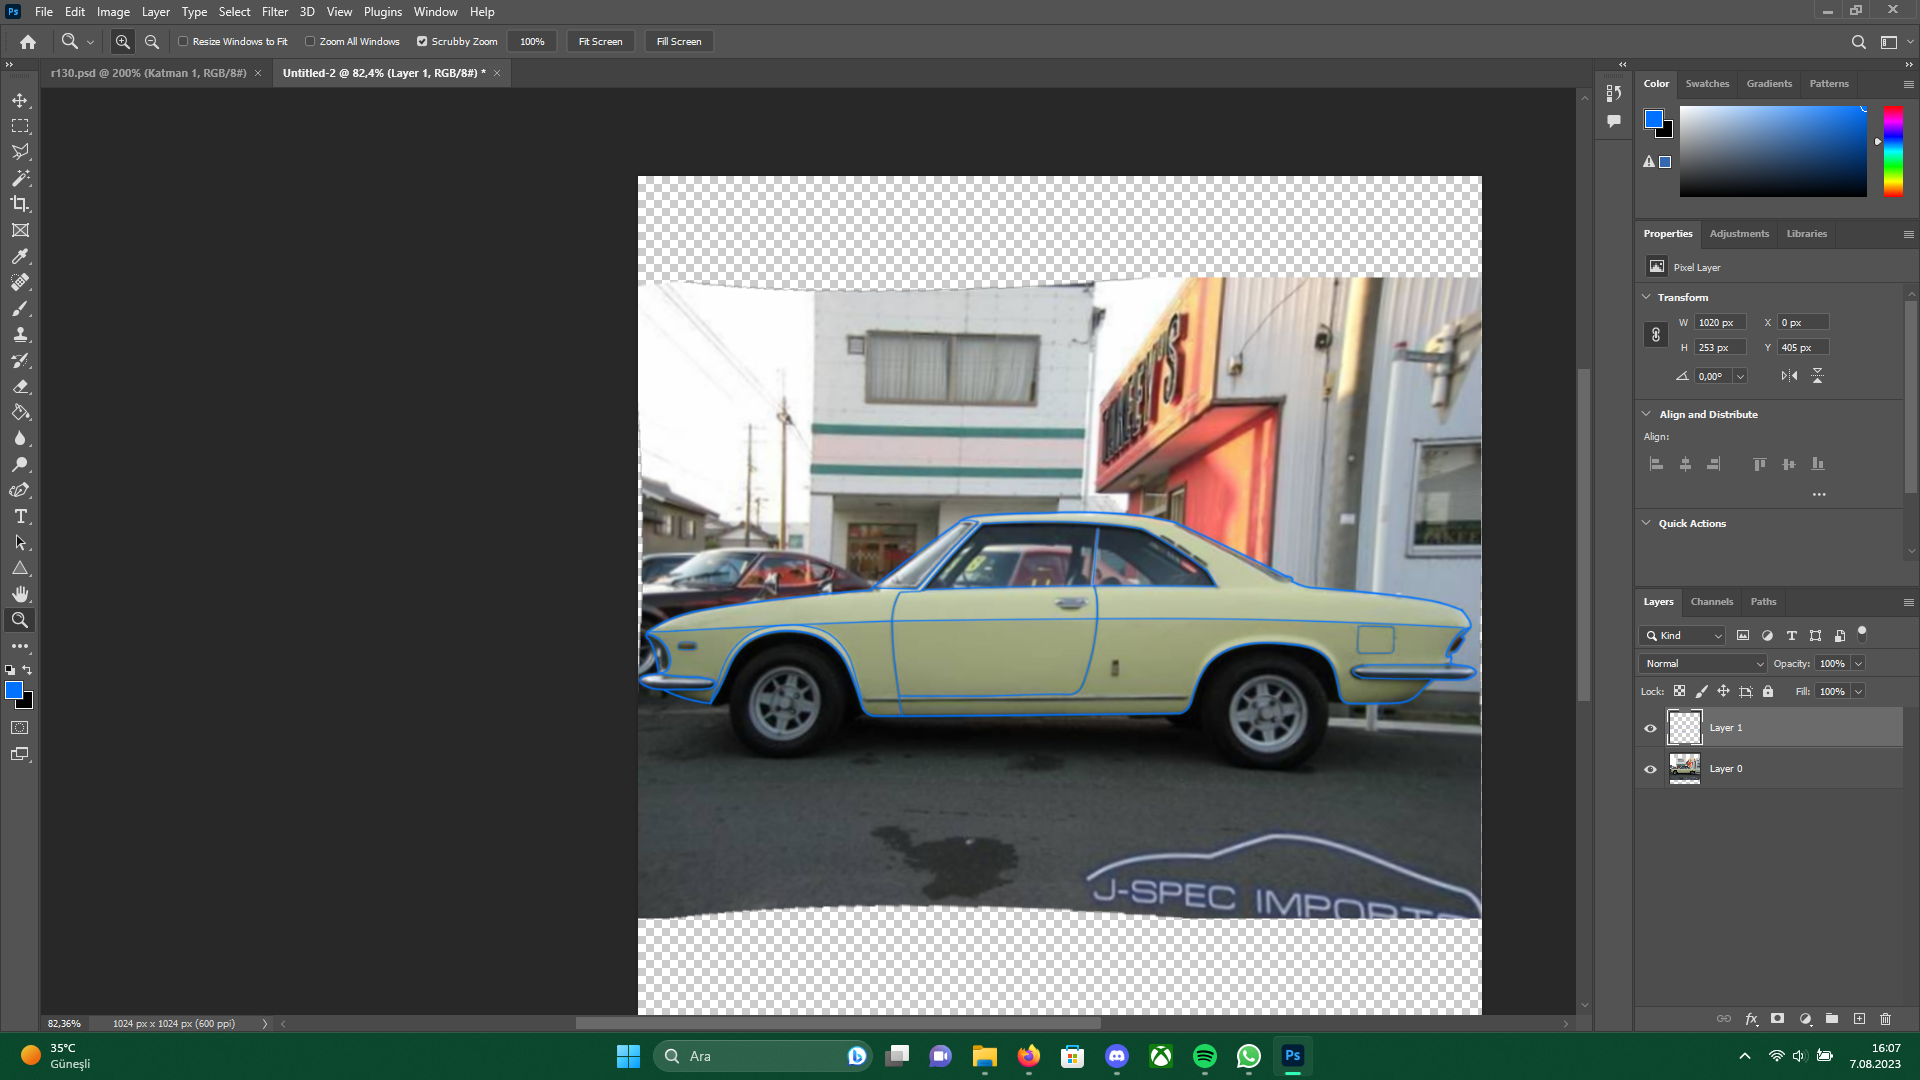Select the Hand tool
Viewport: 1920px width, 1080px height.
(x=20, y=594)
